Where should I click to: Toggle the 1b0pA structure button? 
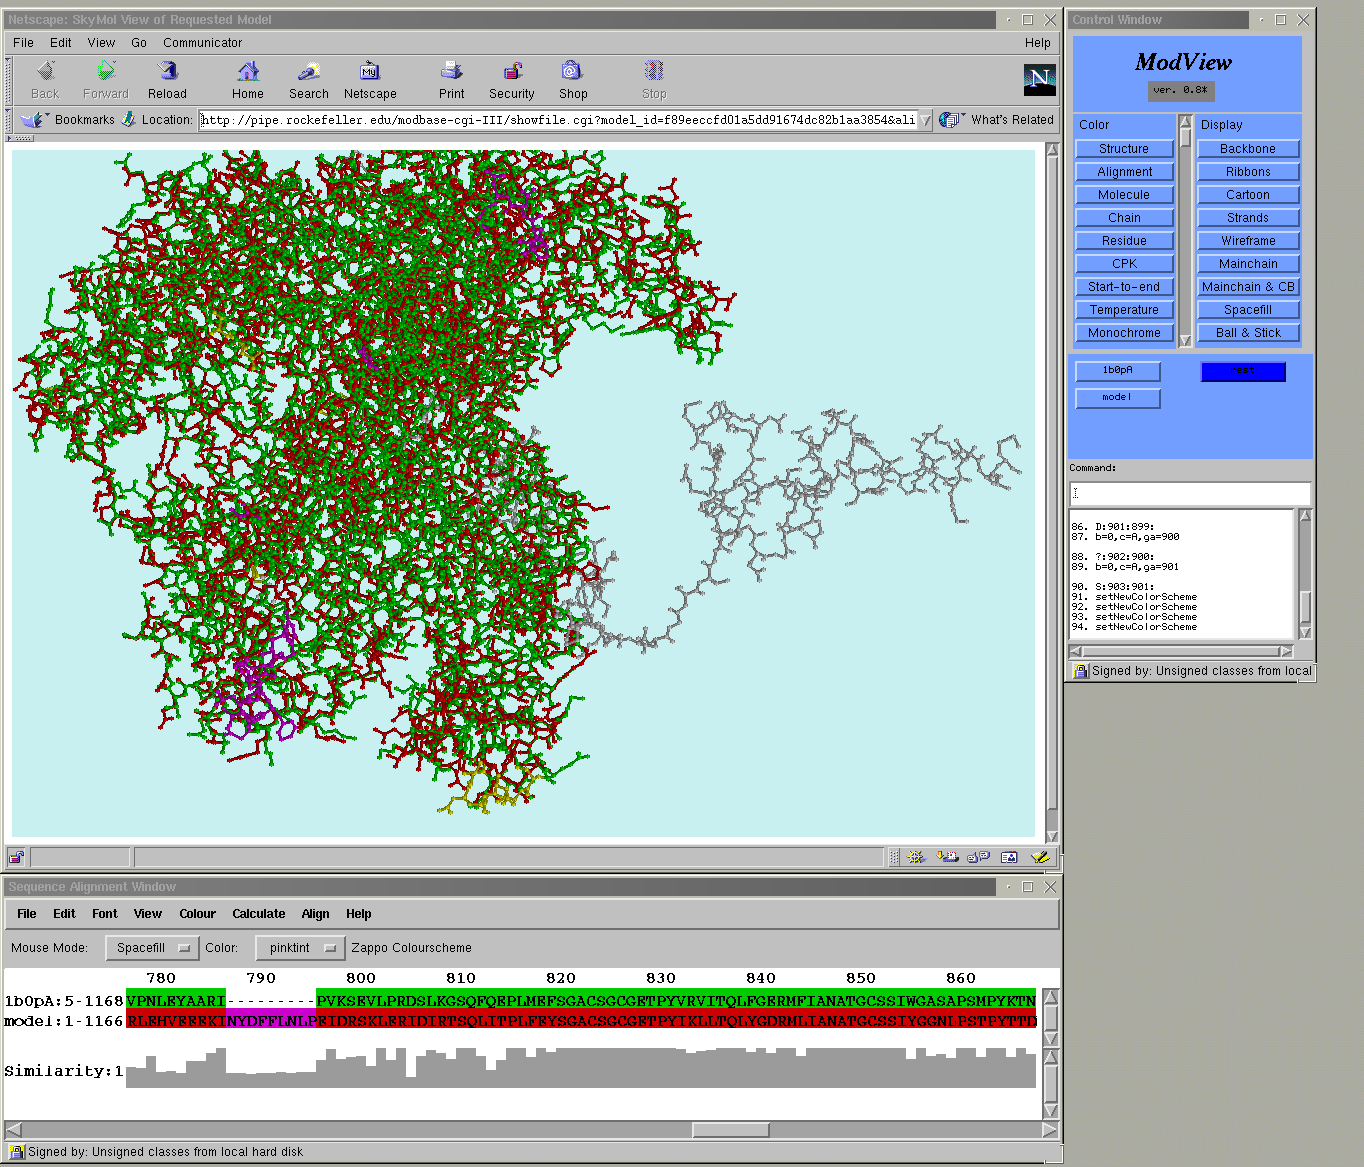(1118, 371)
